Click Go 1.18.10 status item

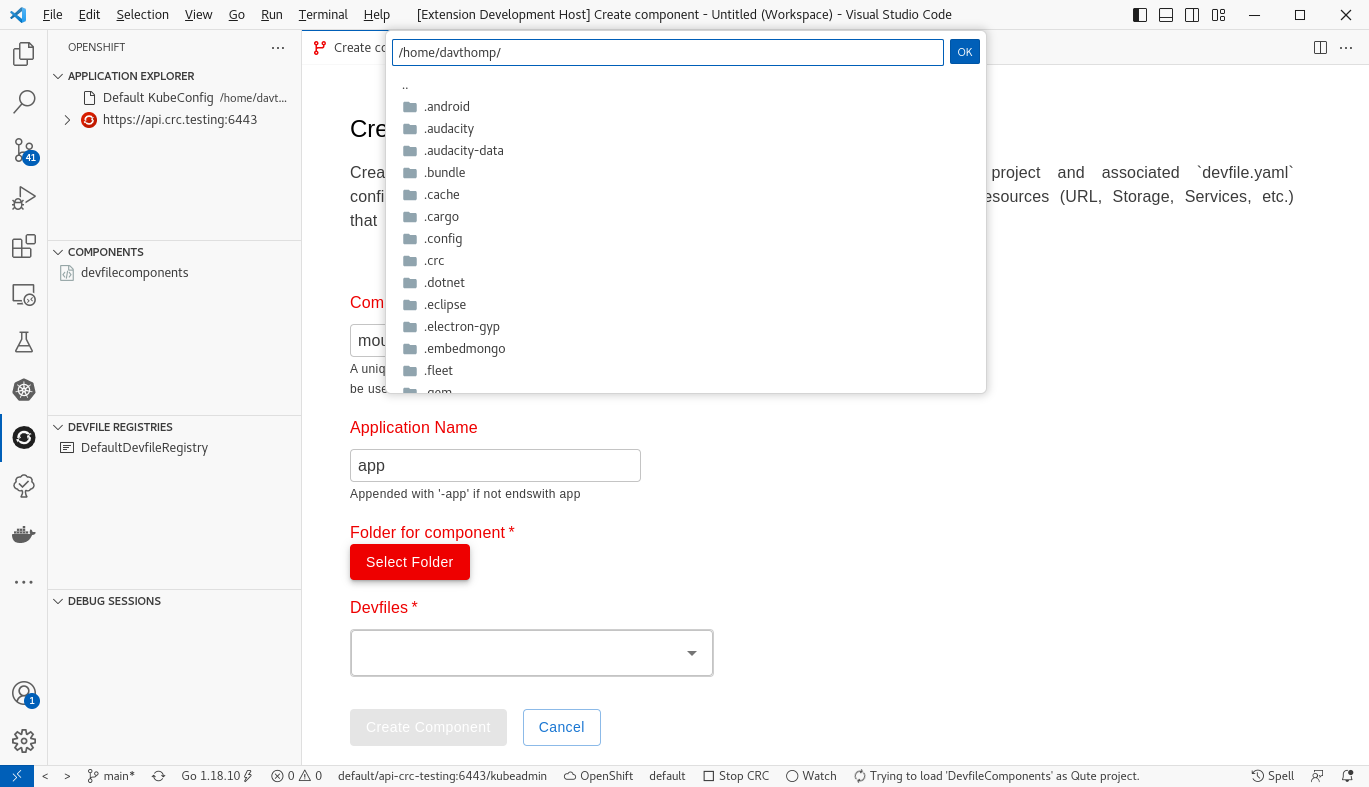(217, 776)
